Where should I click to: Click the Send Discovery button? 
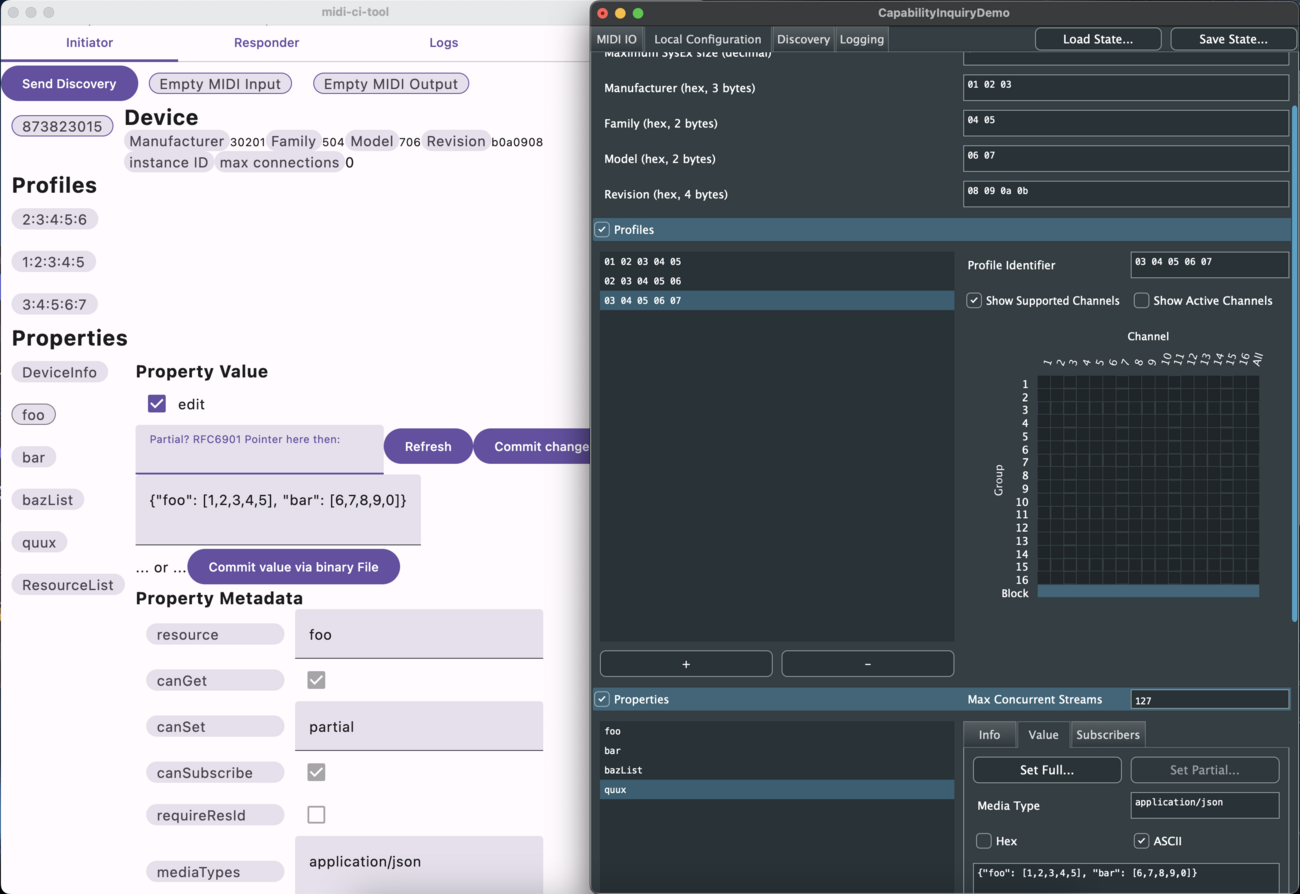click(69, 84)
